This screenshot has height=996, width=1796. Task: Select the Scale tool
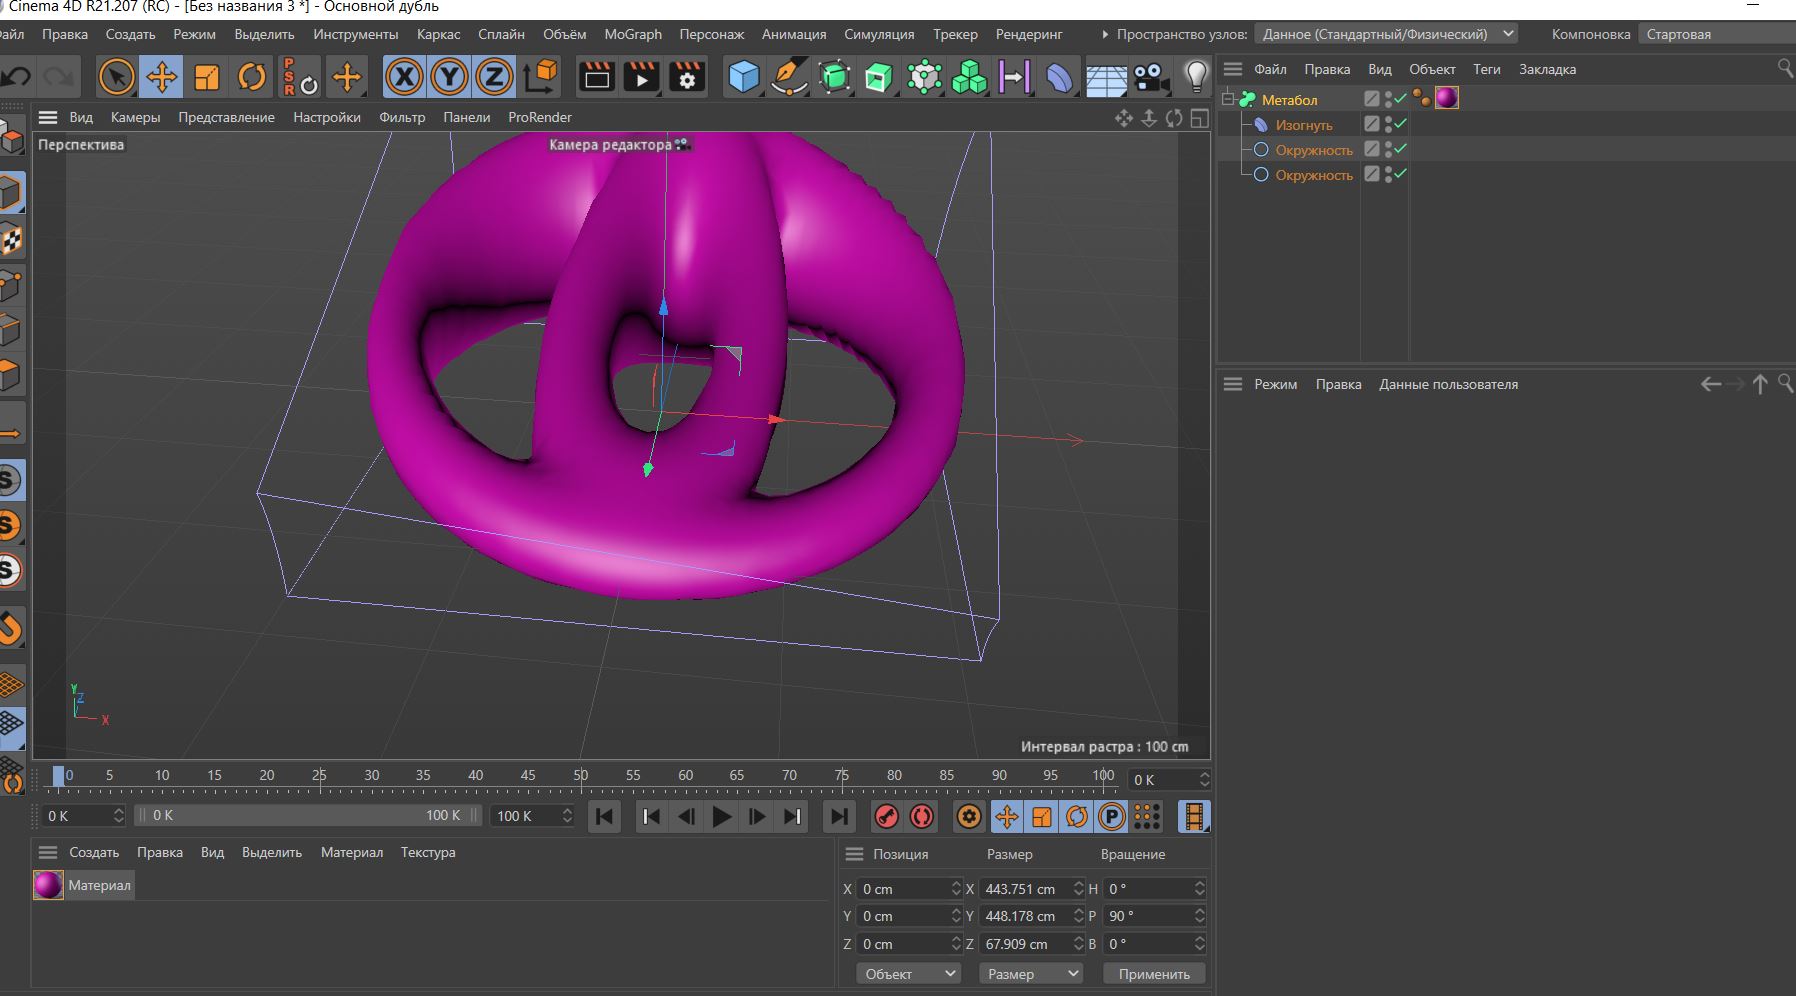206,77
